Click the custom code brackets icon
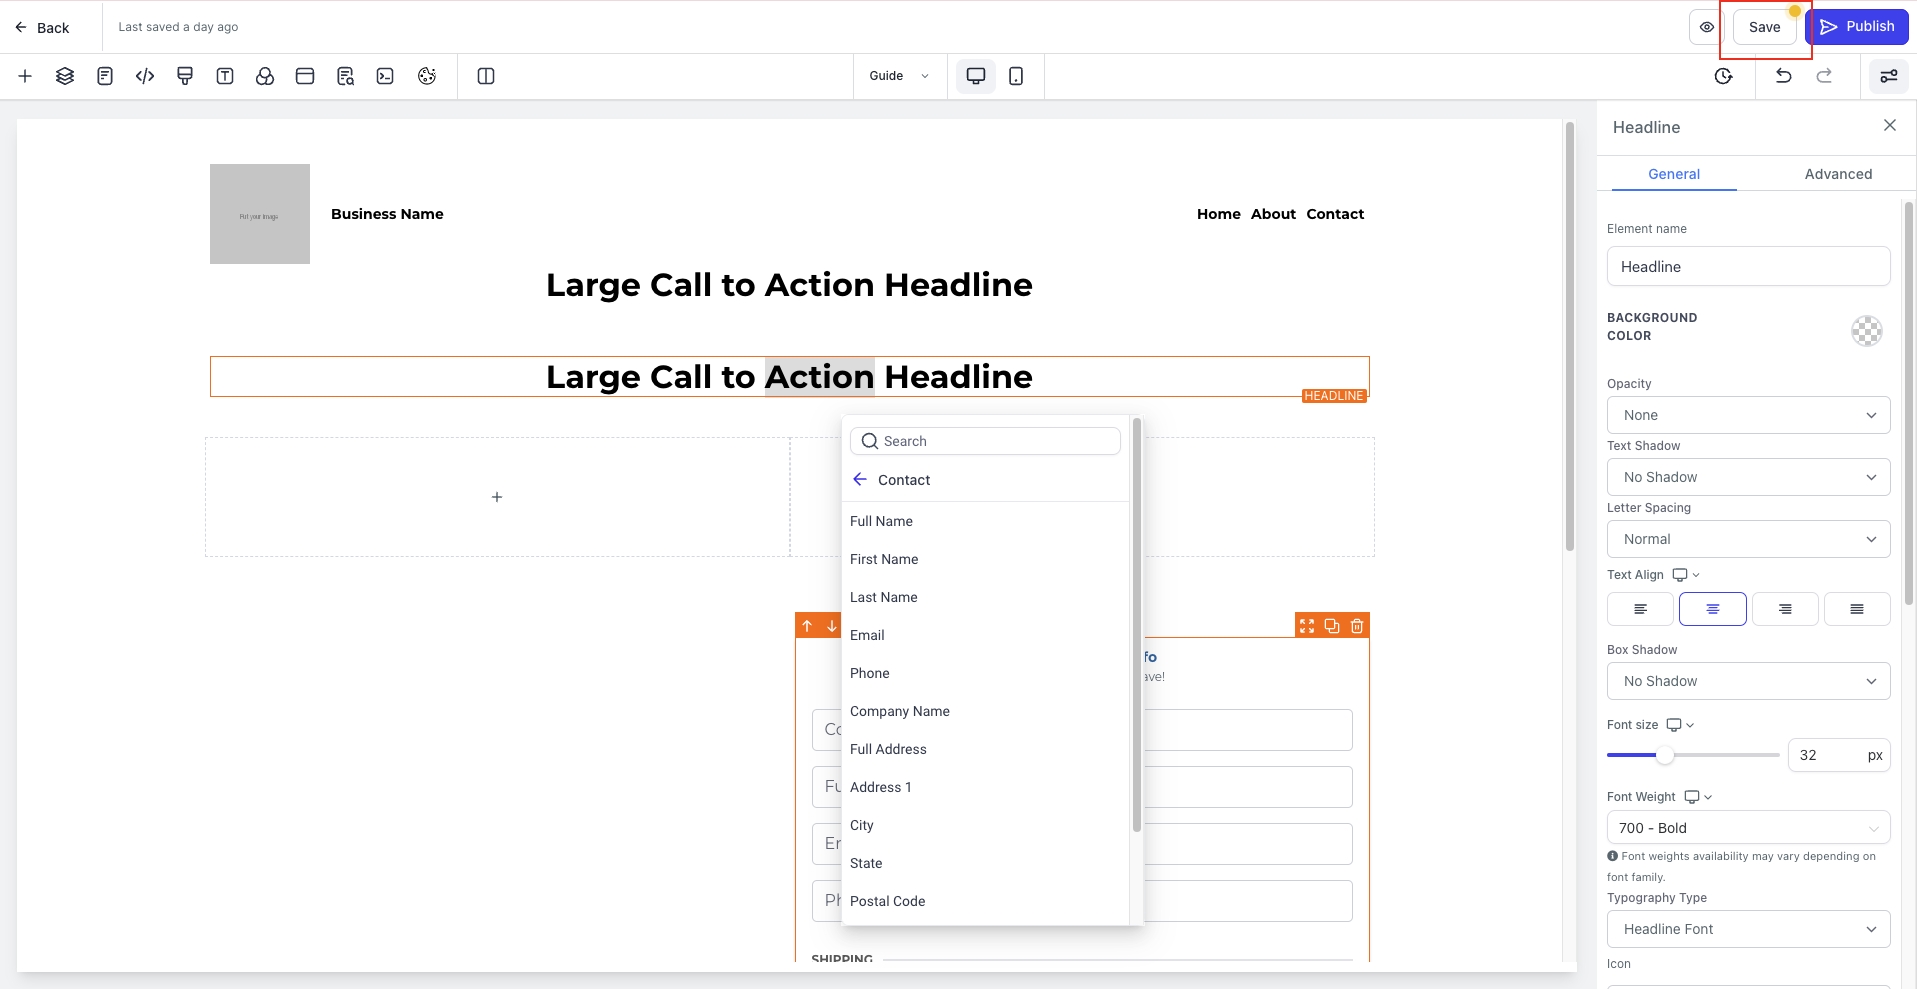 tap(145, 76)
